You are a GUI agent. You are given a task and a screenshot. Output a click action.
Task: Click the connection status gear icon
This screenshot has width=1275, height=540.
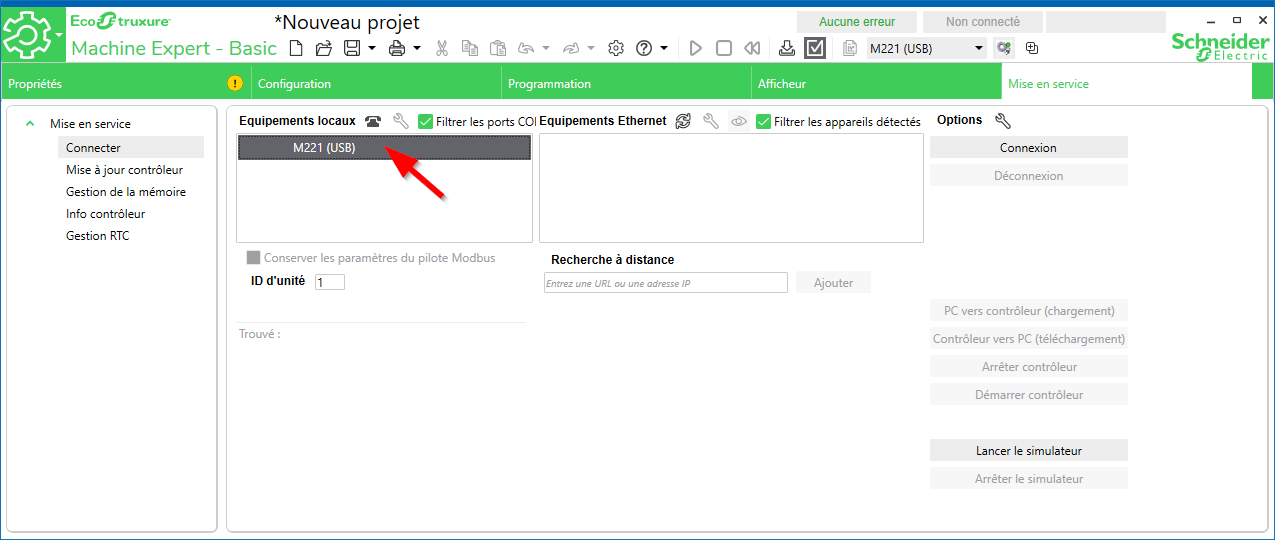1004,48
